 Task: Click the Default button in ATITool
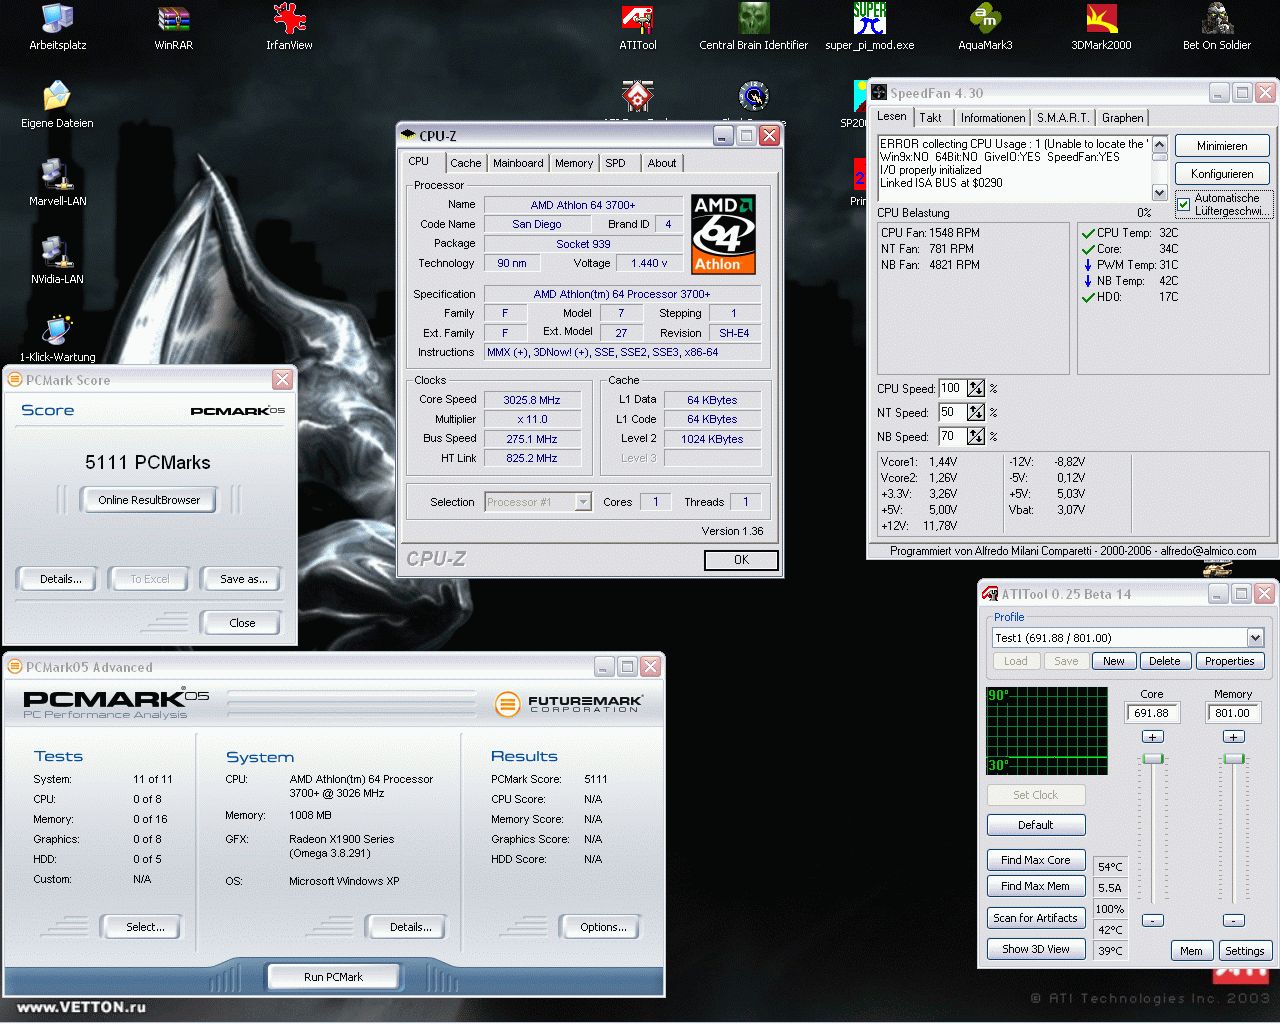click(x=1036, y=825)
